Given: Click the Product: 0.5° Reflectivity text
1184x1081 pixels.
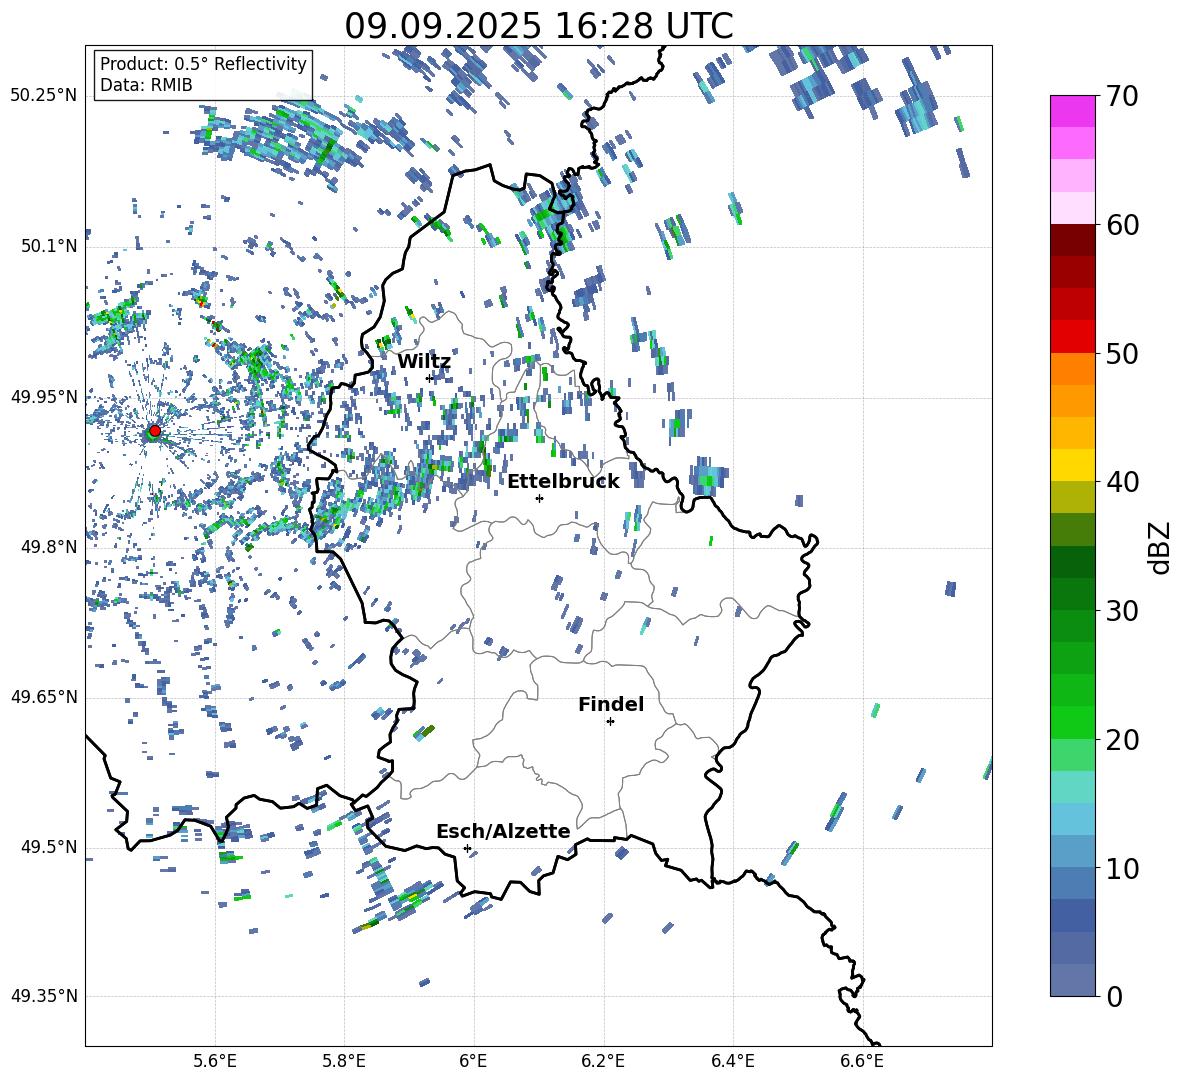Looking at the screenshot, I should point(203,64).
